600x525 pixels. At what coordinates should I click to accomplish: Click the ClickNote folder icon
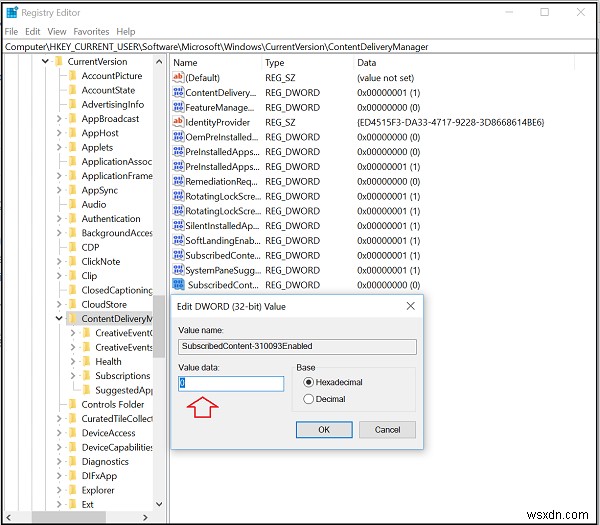pos(72,261)
